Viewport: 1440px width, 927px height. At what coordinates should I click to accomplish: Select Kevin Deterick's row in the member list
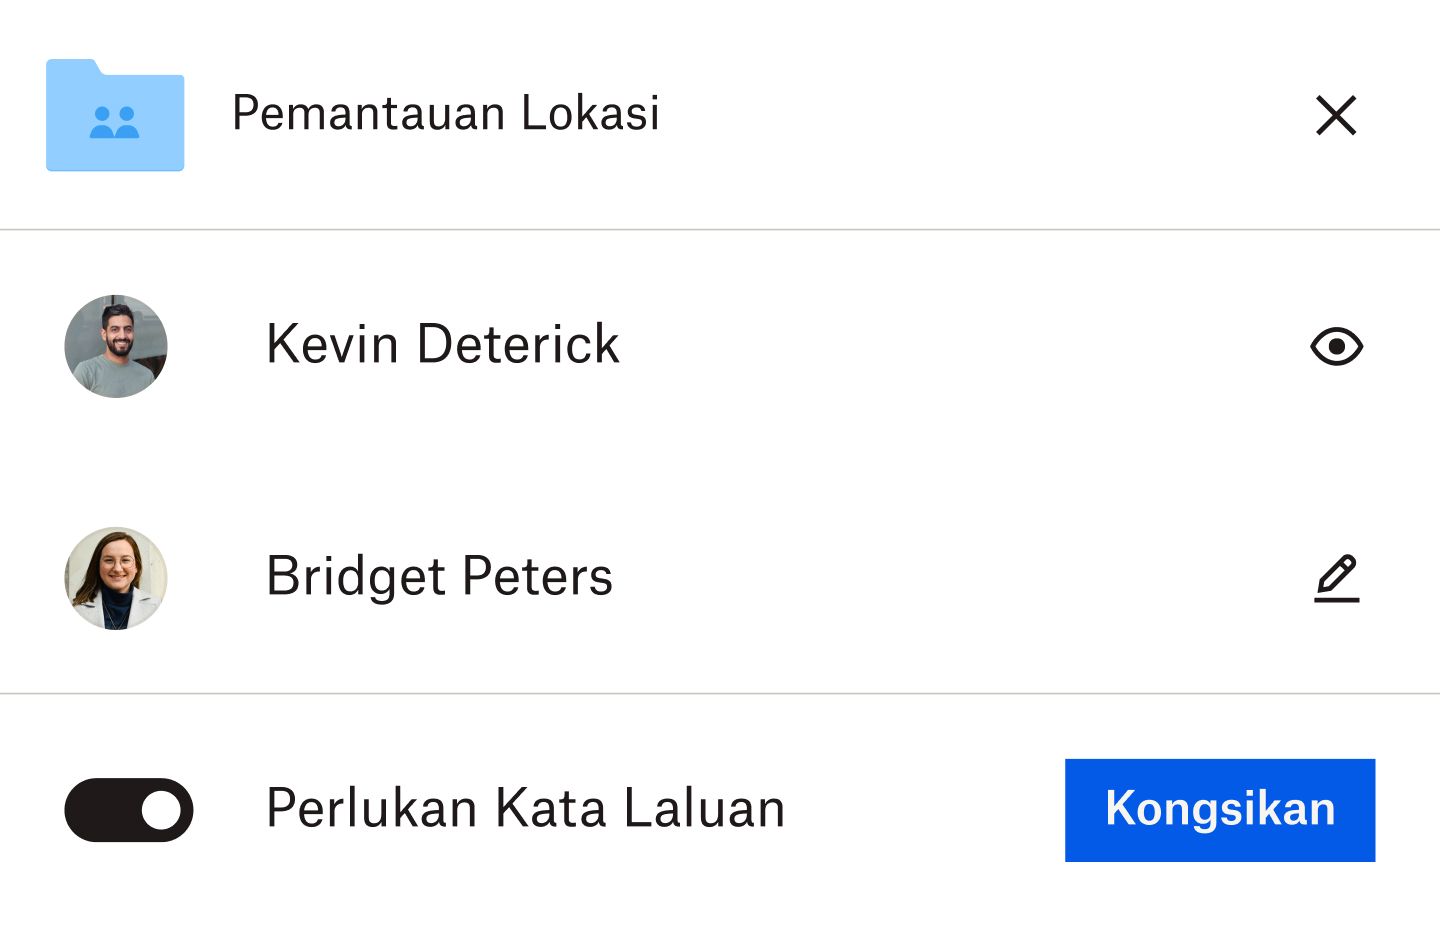[x=442, y=346]
